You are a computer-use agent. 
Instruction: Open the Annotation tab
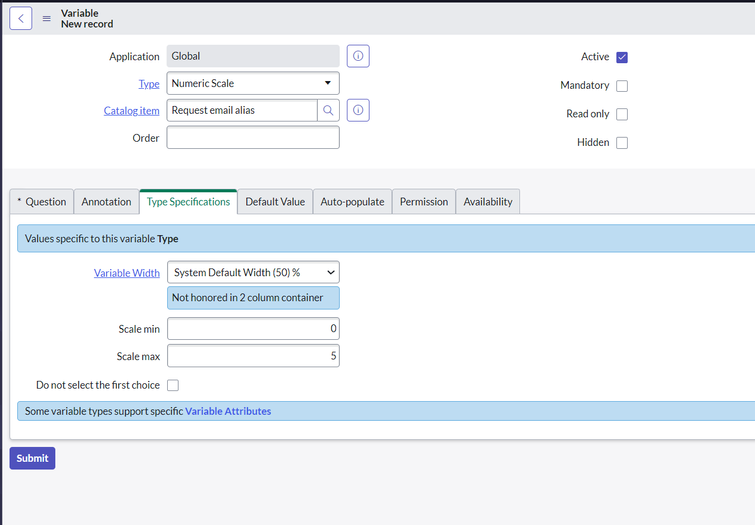click(106, 202)
